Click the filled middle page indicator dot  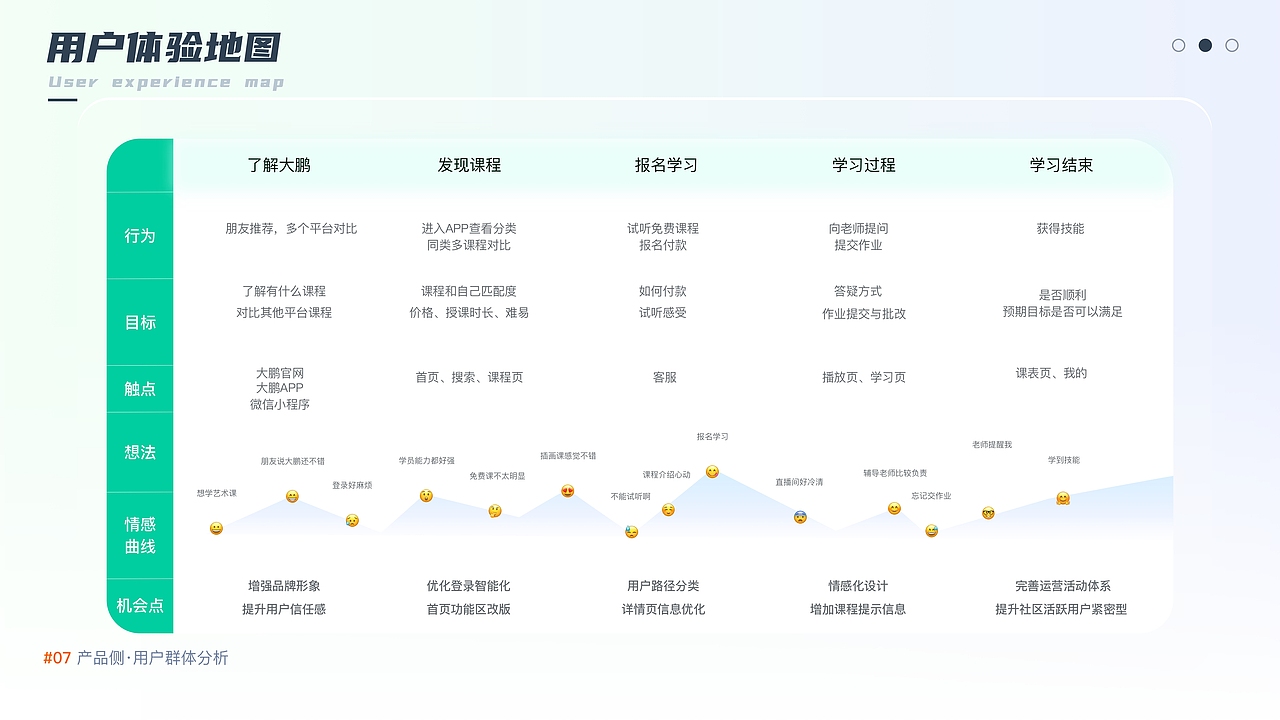(1203, 45)
